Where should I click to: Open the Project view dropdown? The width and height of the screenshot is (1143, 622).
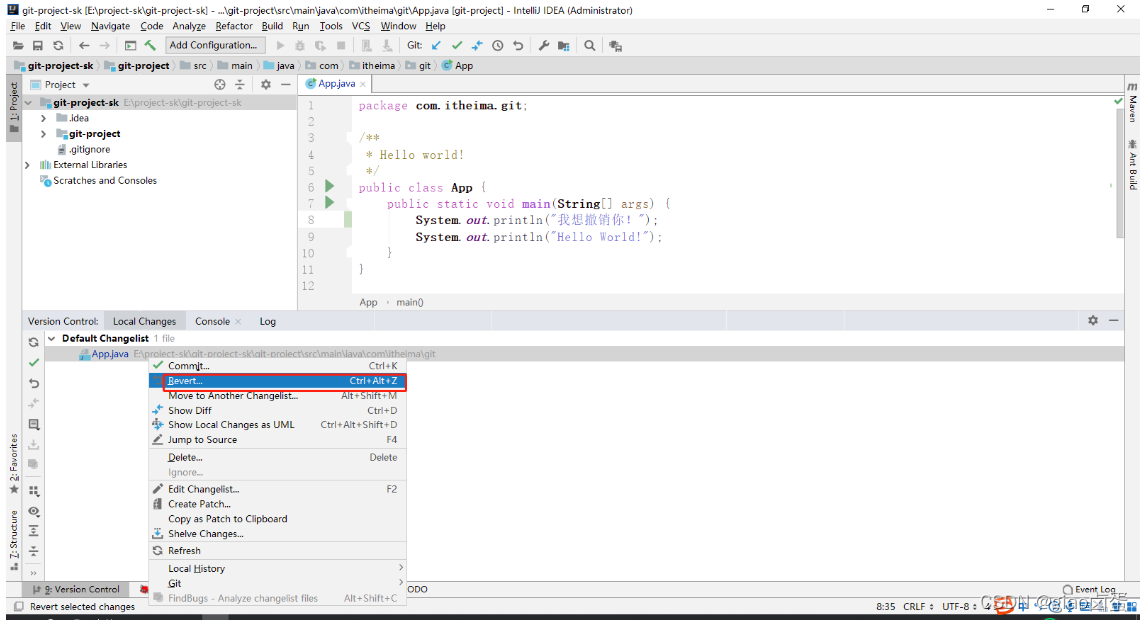[x=86, y=85]
